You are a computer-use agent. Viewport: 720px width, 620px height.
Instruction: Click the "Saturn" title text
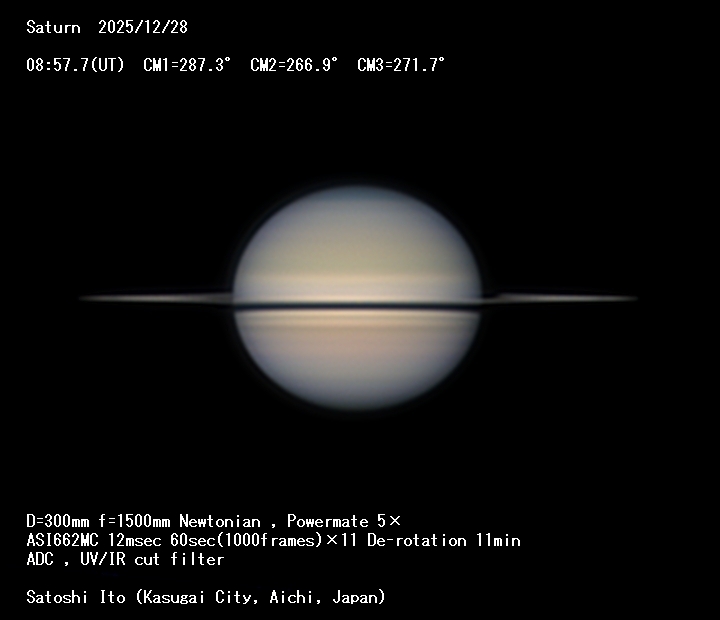(53, 27)
